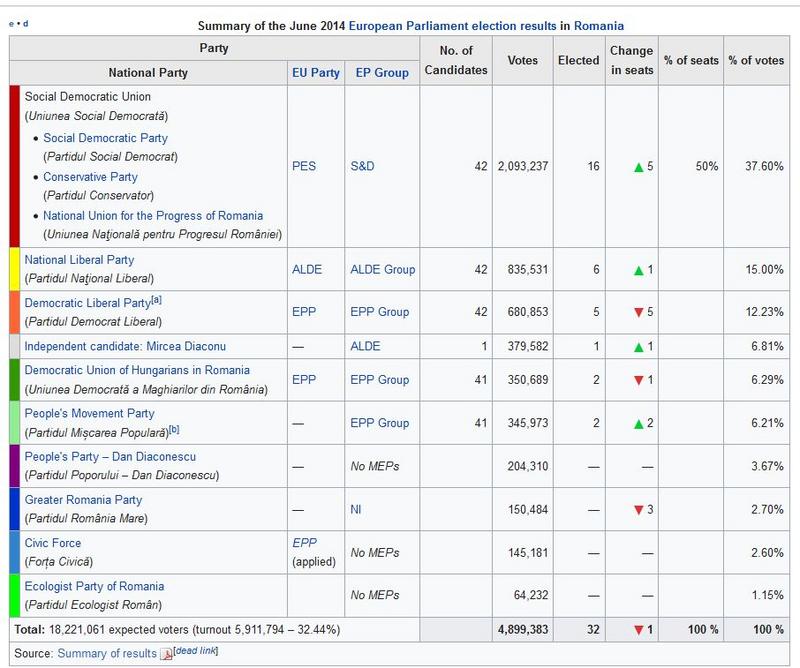Click the EU Party column header link
Screen dimensions: 800x668
[x=316, y=73]
